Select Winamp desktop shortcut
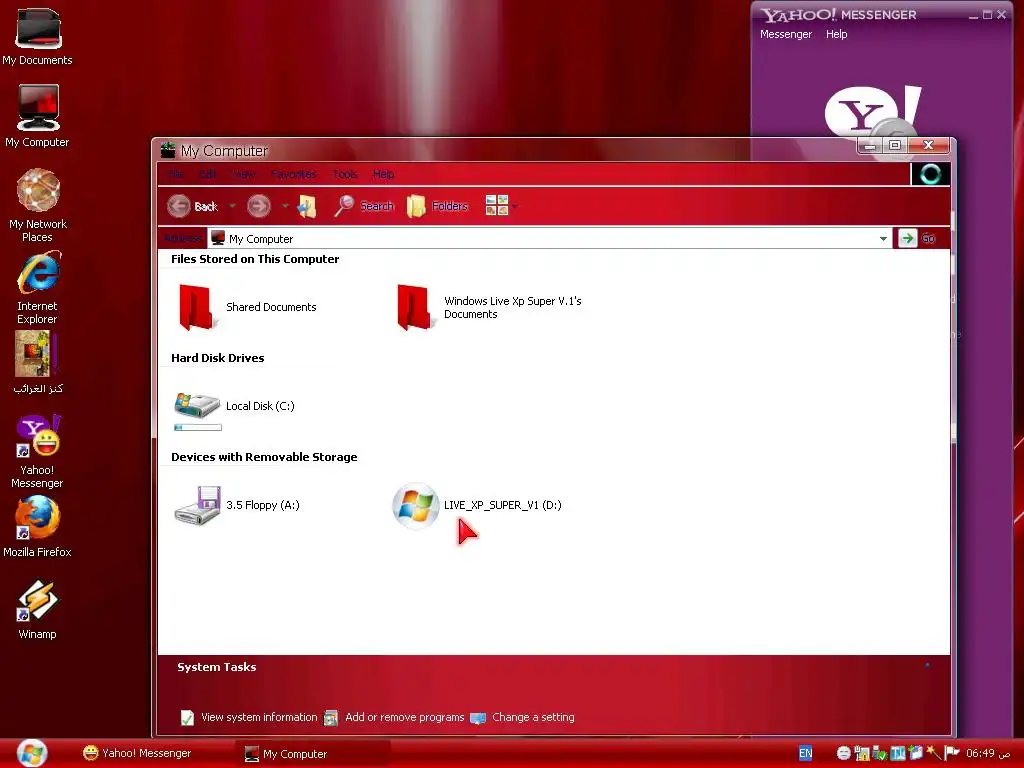The height and width of the screenshot is (768, 1024). coord(37,610)
